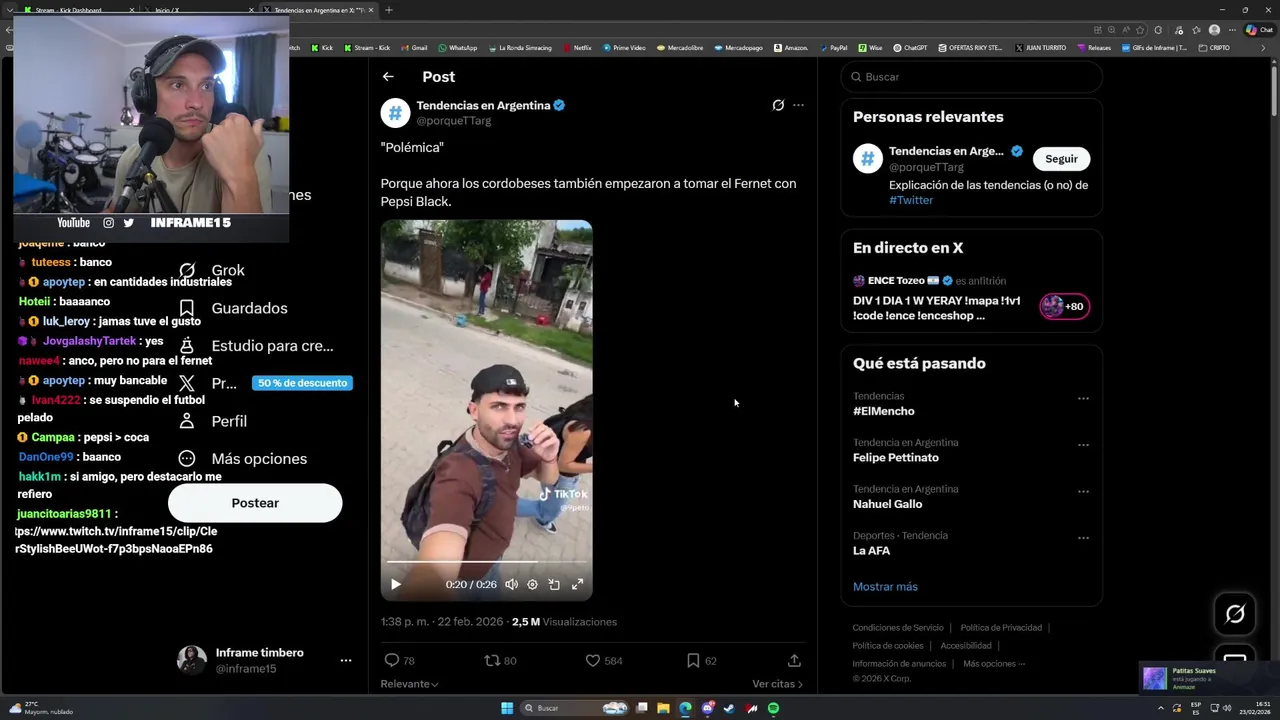Click the share icon under the post
Image resolution: width=1280 pixels, height=720 pixels.
(794, 660)
